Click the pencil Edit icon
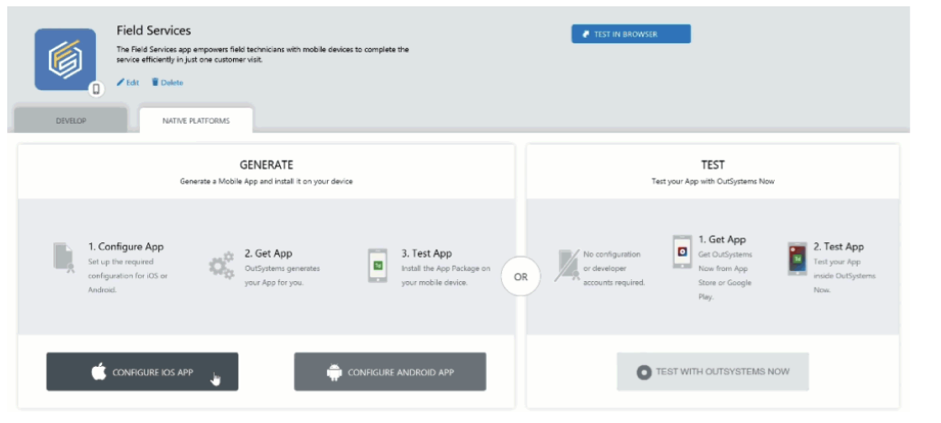Screen dimensions: 941x423 (120, 82)
